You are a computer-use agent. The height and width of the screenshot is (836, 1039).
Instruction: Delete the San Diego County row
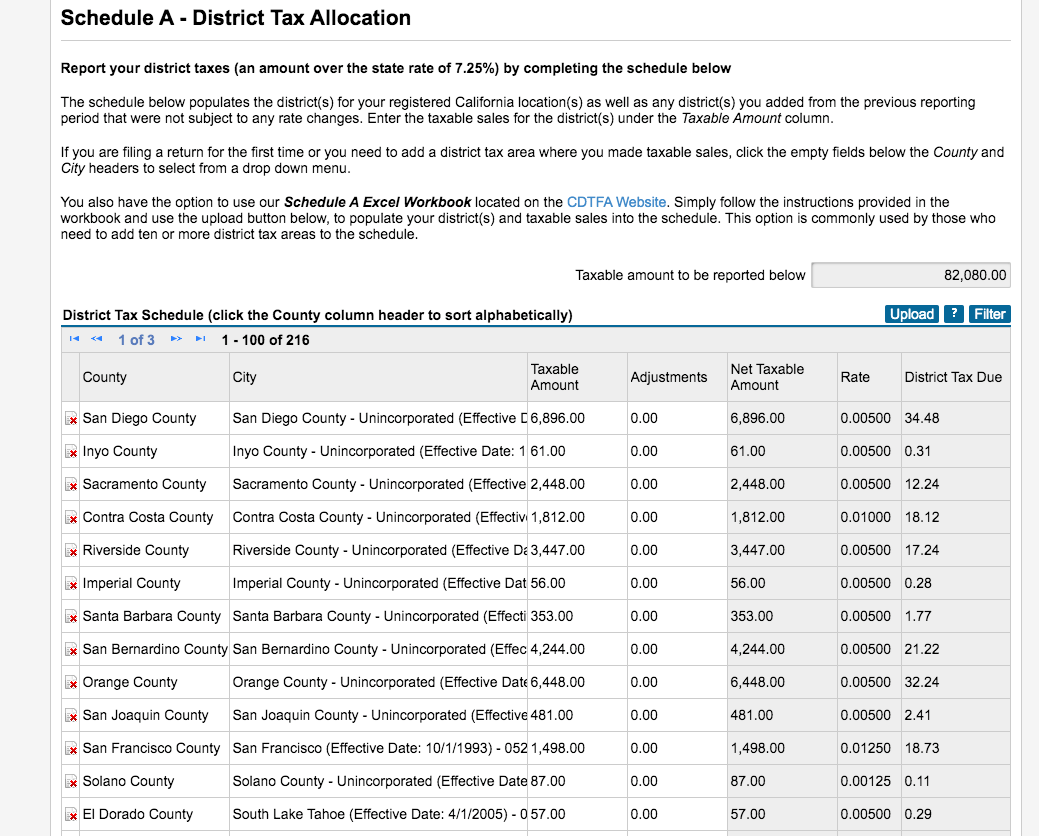click(71, 419)
